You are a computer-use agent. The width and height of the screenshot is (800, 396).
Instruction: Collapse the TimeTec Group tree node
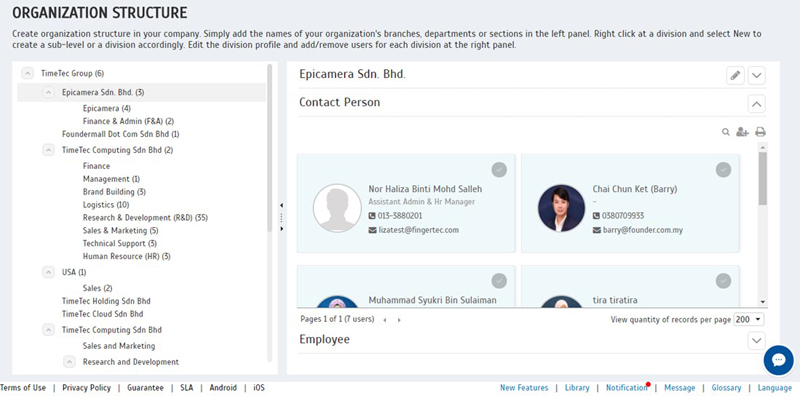point(28,73)
